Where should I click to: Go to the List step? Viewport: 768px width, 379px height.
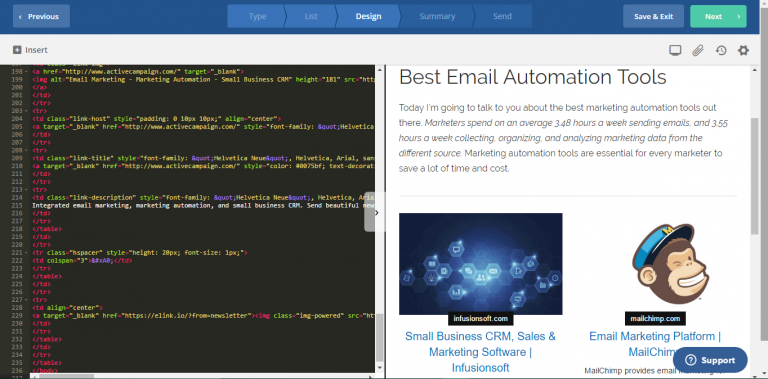click(x=311, y=16)
